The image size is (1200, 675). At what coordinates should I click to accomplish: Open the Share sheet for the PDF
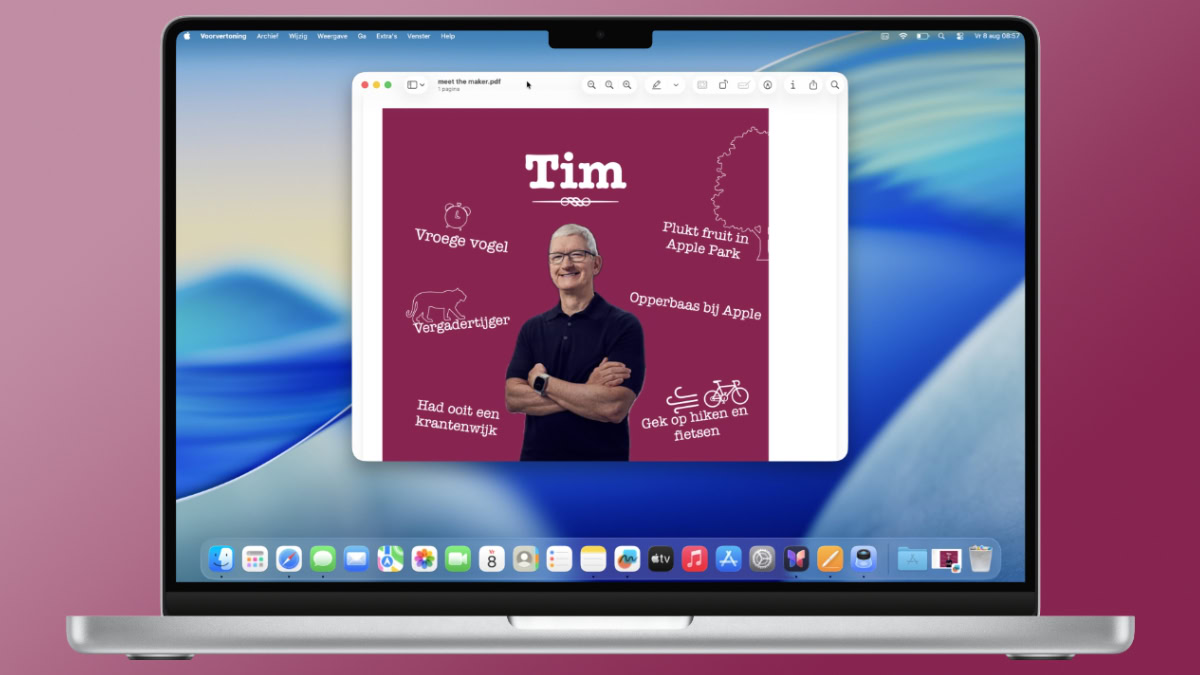coord(812,84)
